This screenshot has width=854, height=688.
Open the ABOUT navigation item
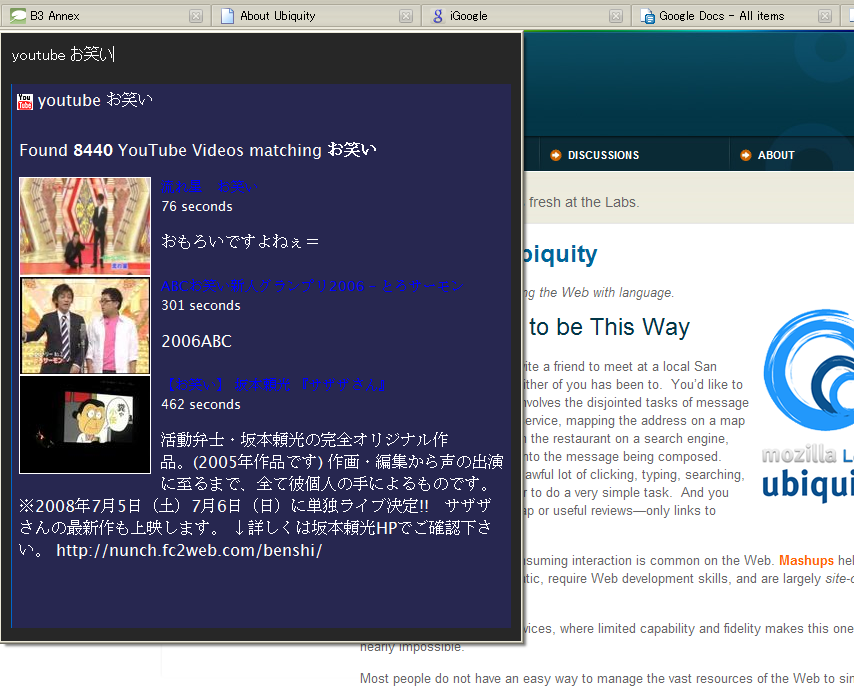(776, 155)
